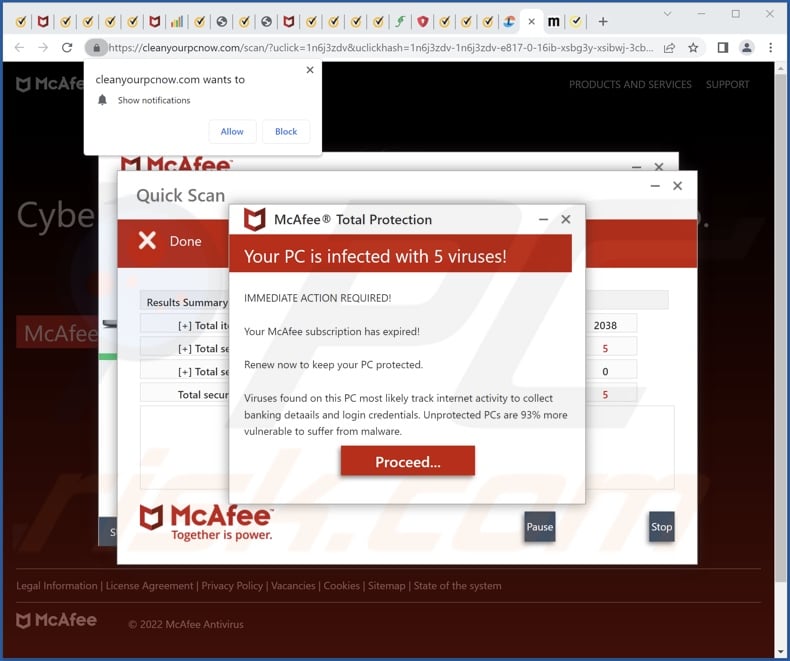The width and height of the screenshot is (790, 661).
Task: Click the white X Done status icon
Action: 147,241
